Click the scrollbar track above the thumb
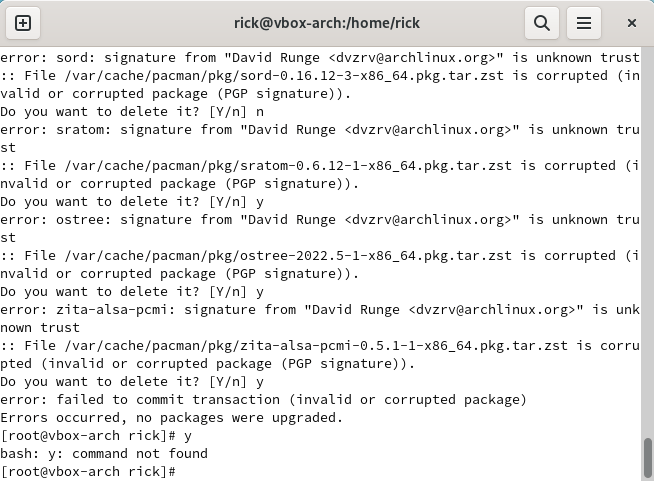This screenshot has width=654, height=481. tap(648, 242)
